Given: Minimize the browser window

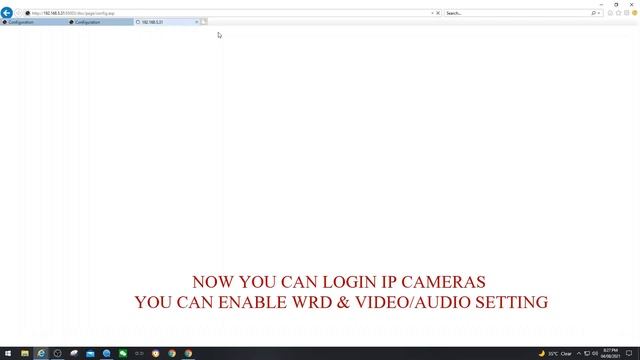Looking at the screenshot, I should pos(601,4).
